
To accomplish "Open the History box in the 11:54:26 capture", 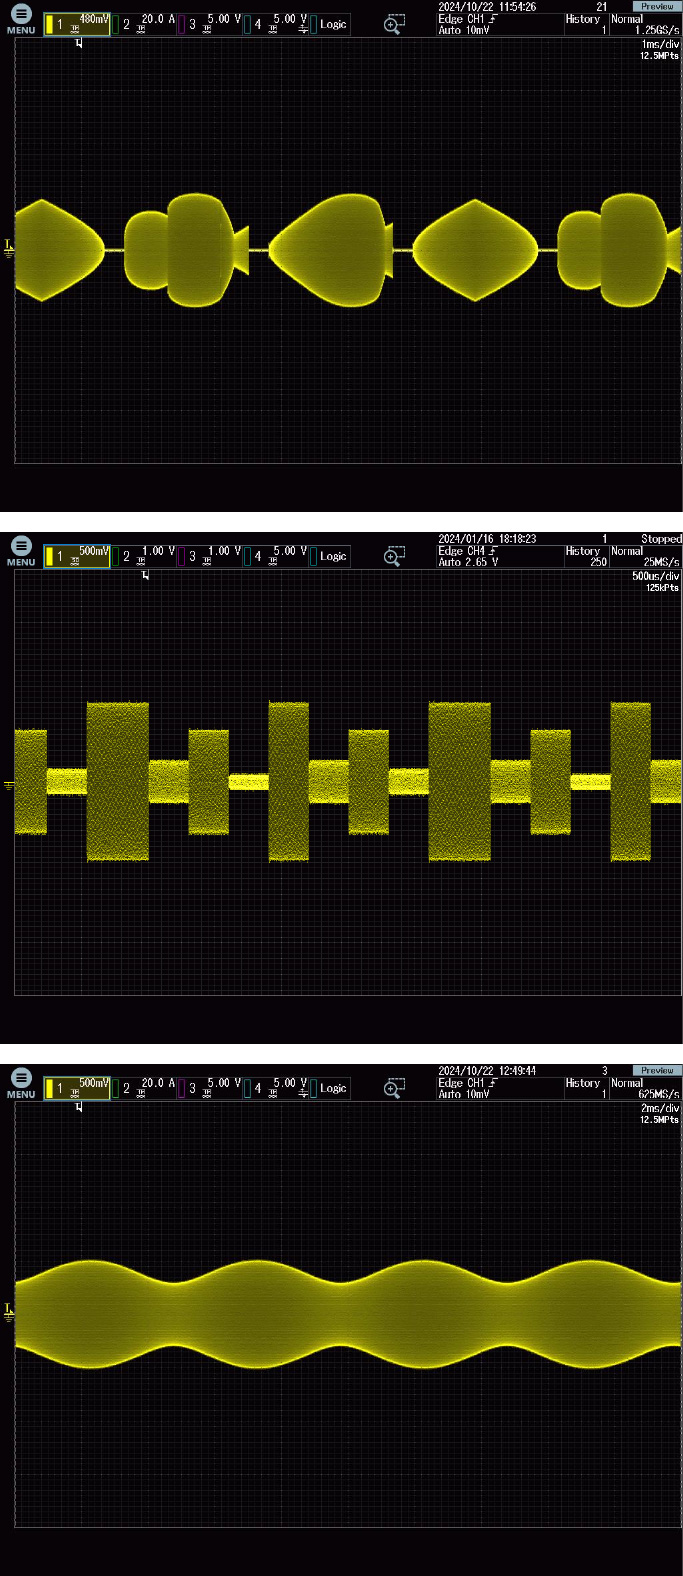I will click(585, 25).
